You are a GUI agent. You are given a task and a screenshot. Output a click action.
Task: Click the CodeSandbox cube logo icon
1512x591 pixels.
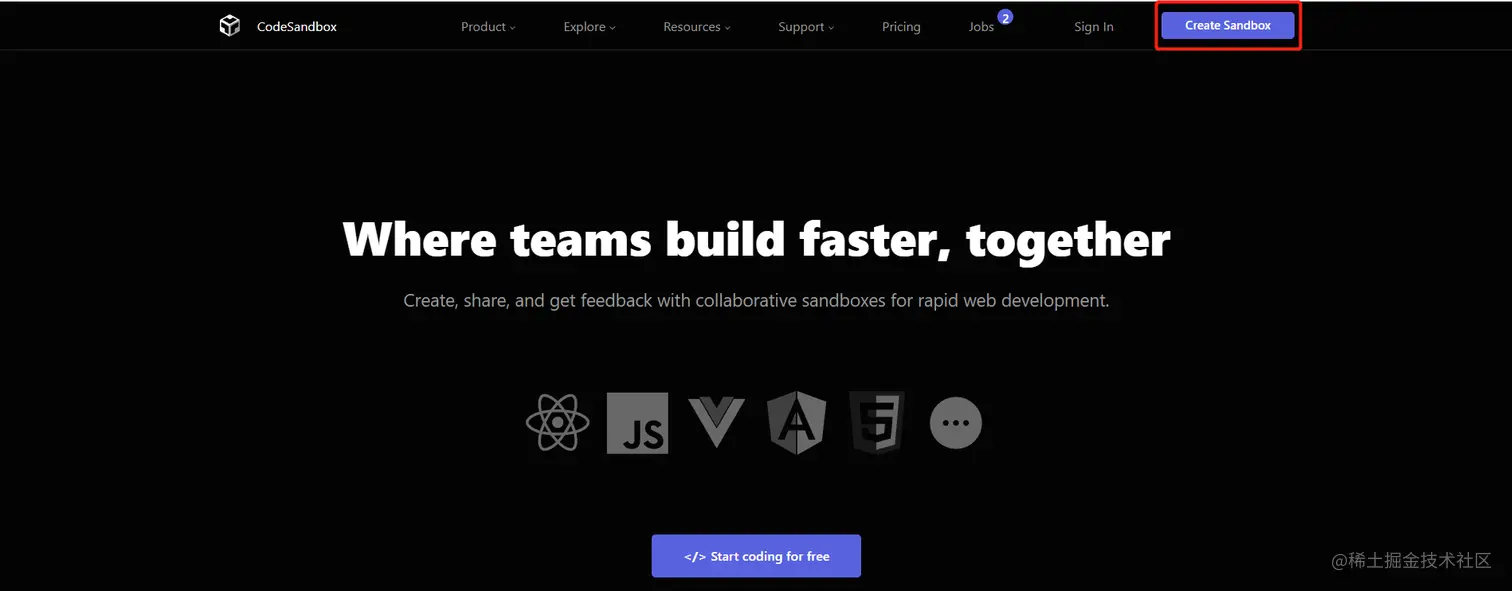[230, 26]
